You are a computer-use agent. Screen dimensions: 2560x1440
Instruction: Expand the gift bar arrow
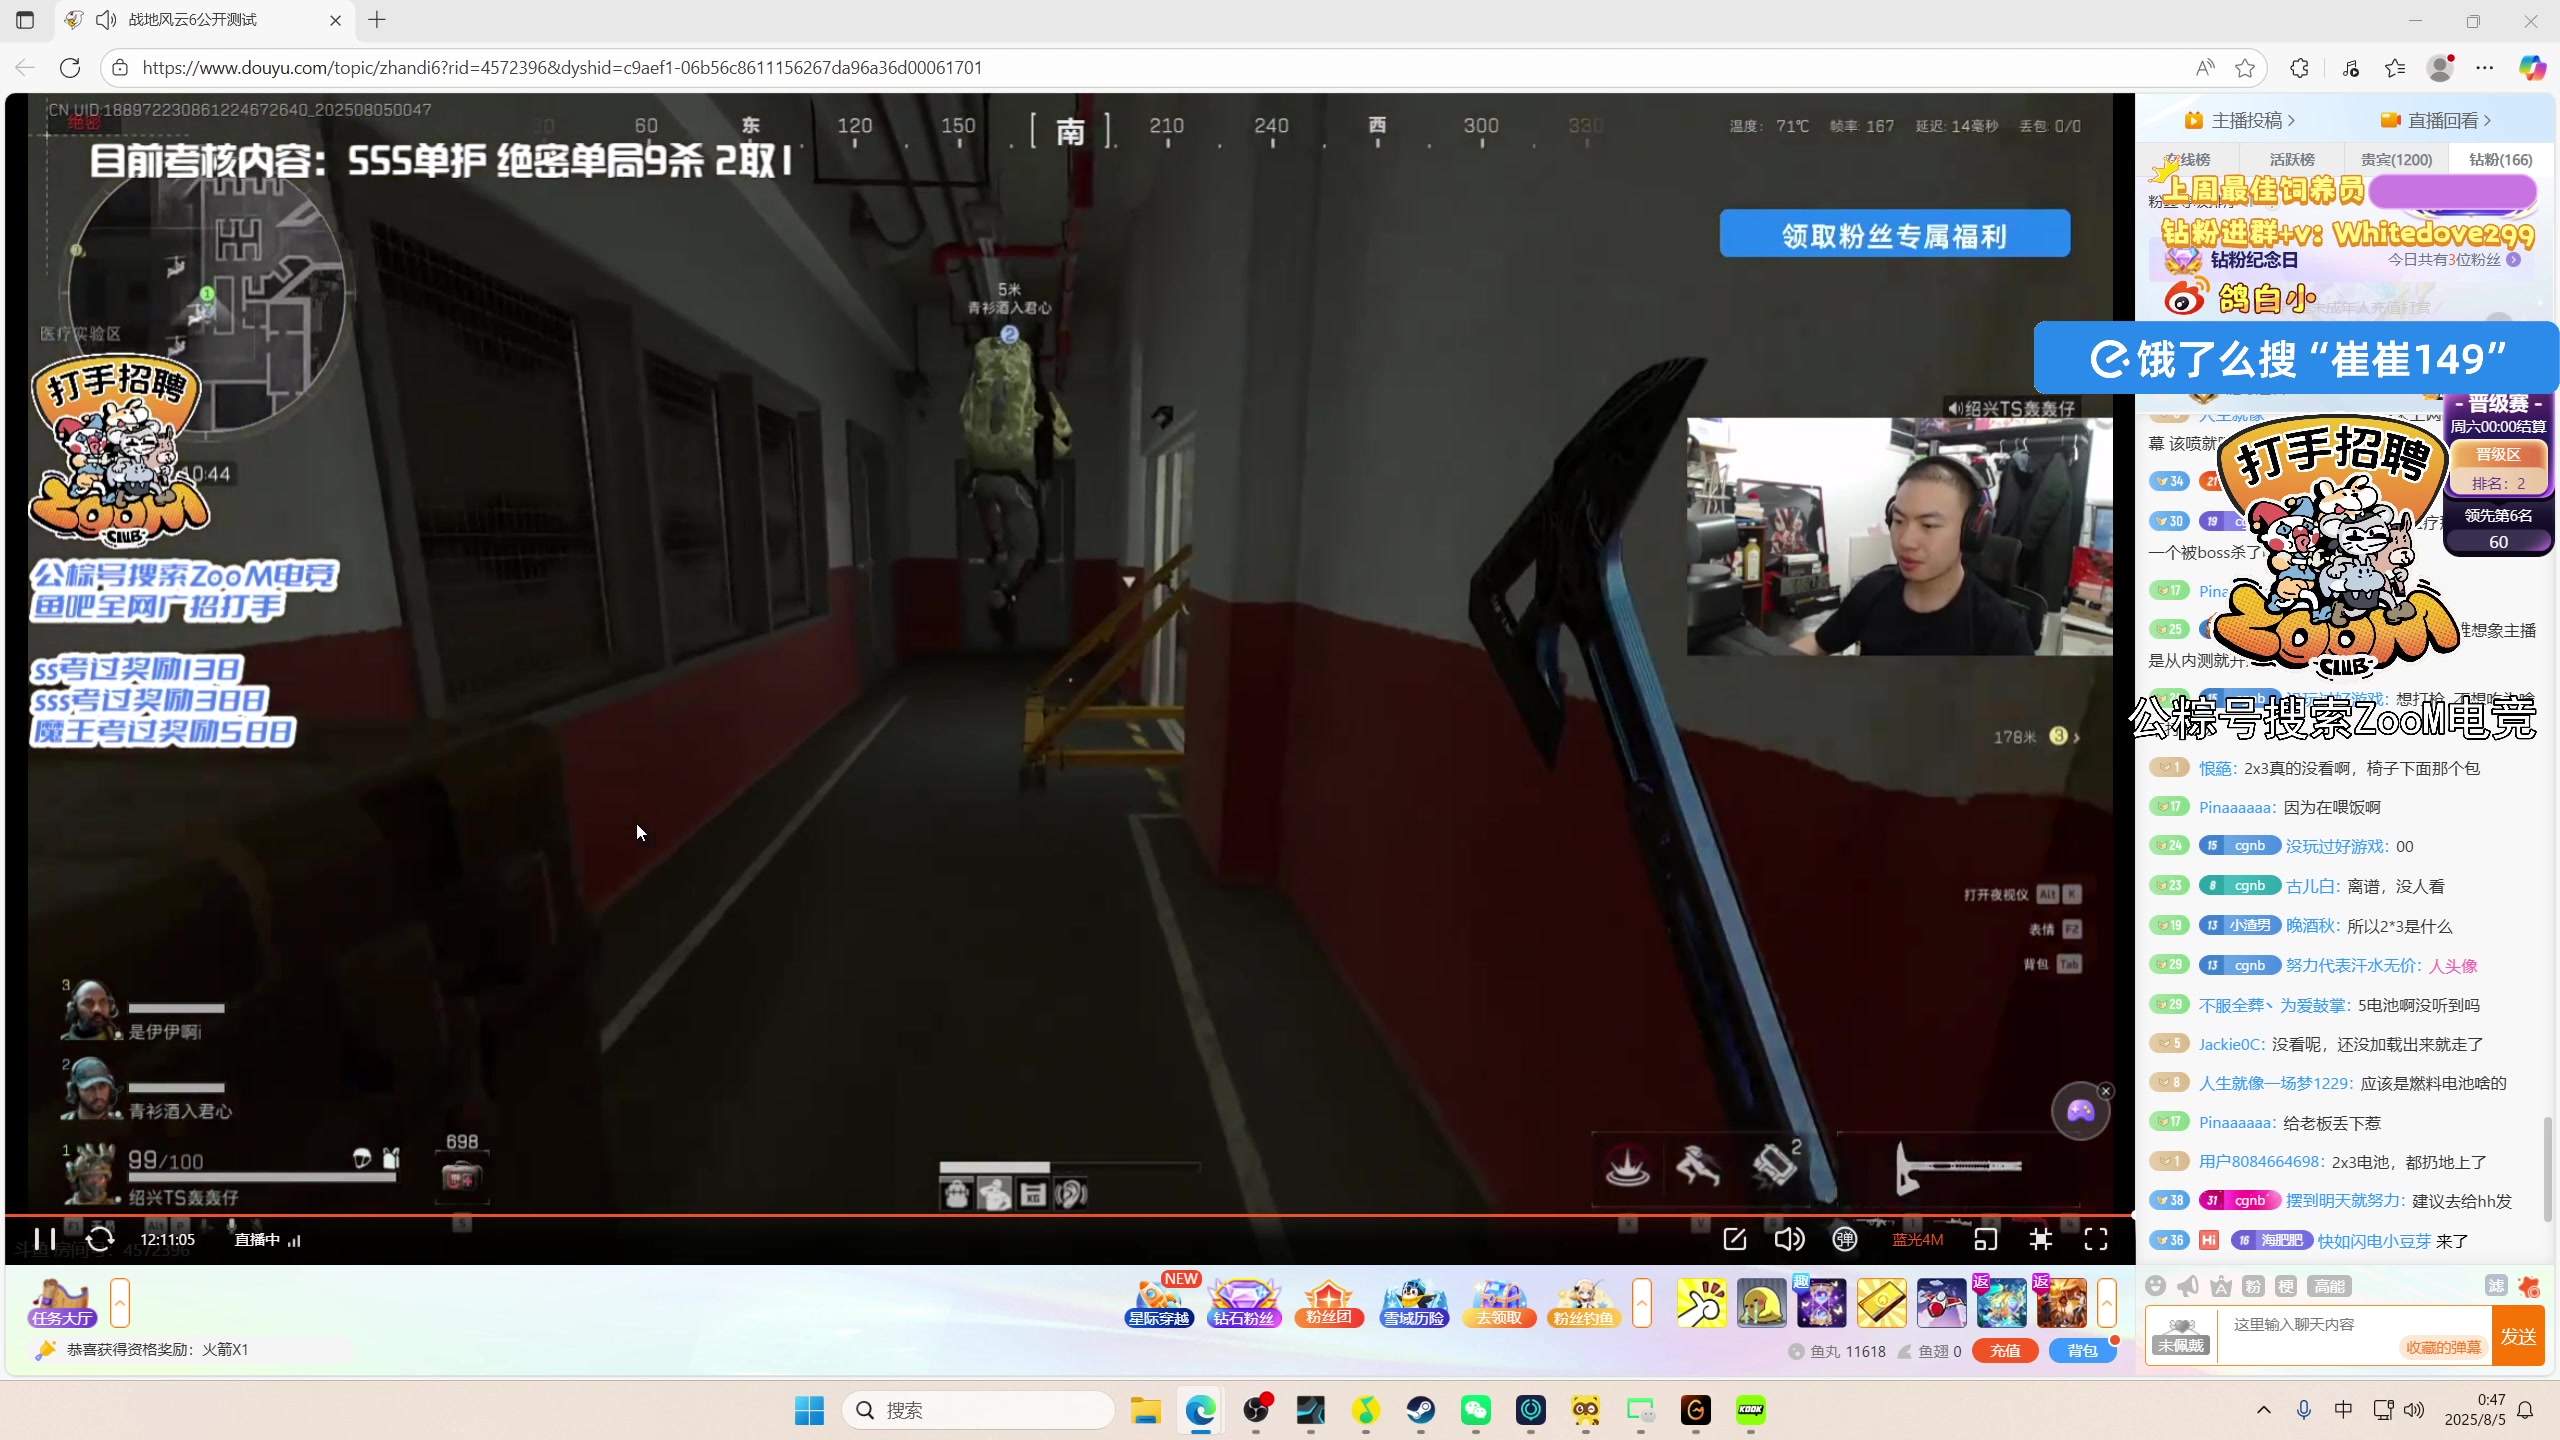coord(2107,1303)
